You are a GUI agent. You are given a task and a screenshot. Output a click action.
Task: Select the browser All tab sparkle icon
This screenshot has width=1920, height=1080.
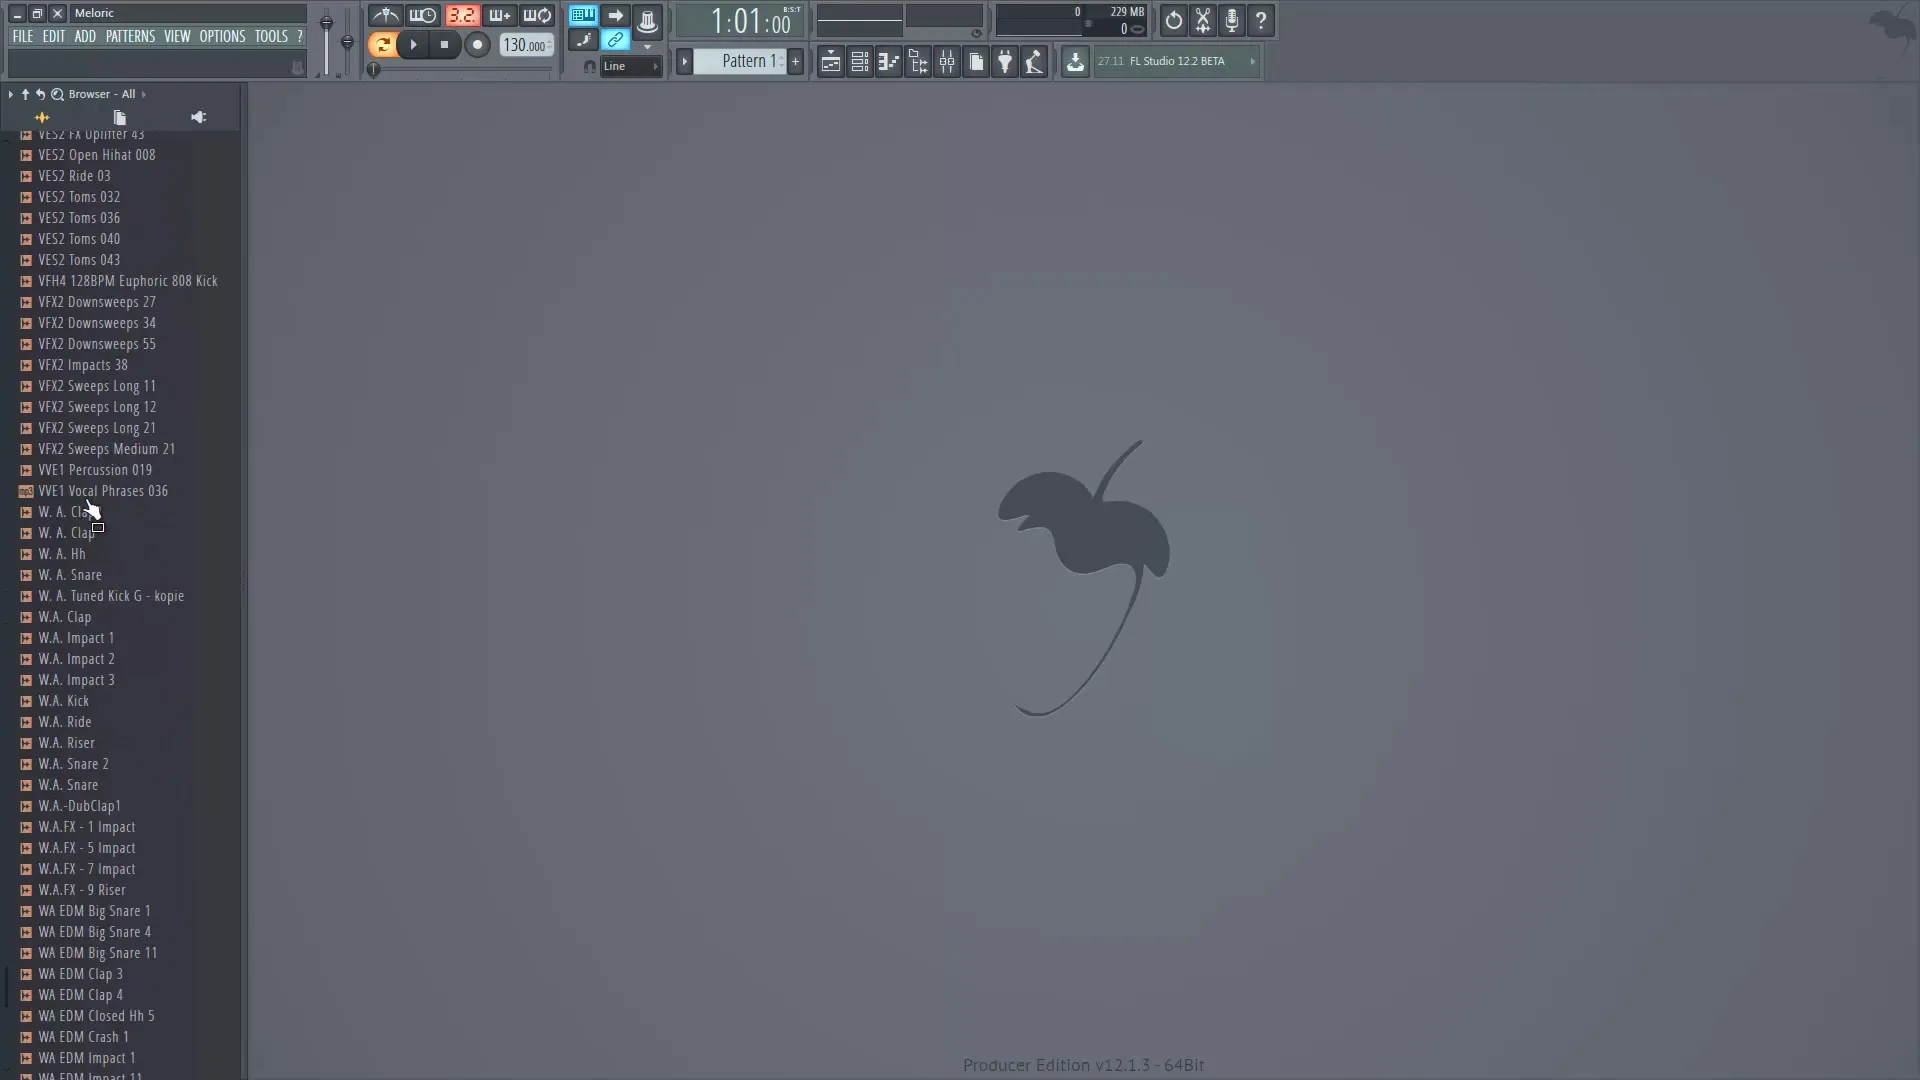pyautogui.click(x=42, y=117)
